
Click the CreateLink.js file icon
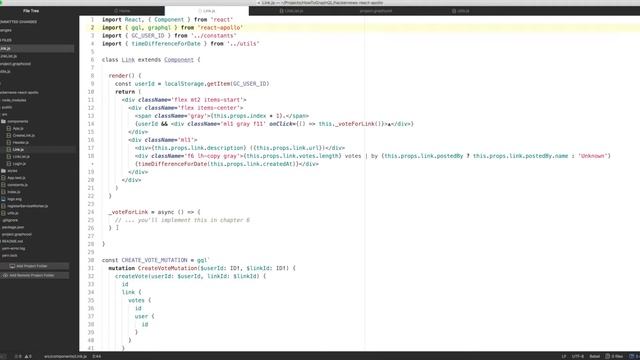tap(9, 136)
